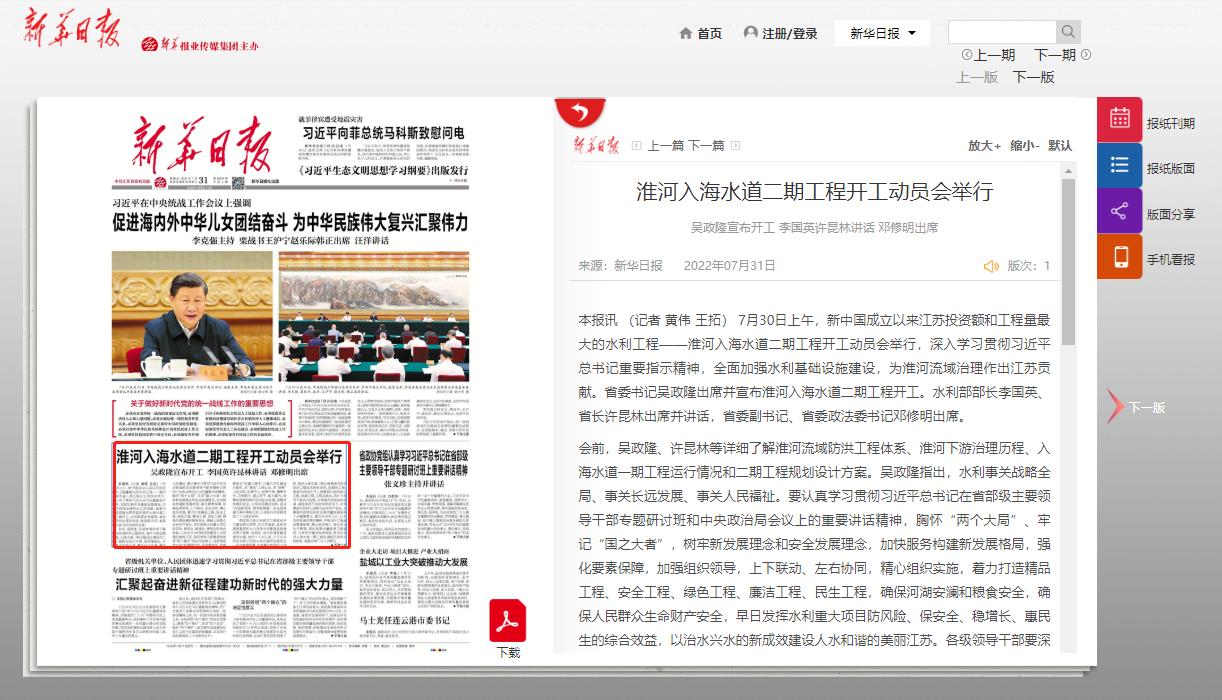Download the page via PDF icon
1222x700 pixels.
point(507,622)
